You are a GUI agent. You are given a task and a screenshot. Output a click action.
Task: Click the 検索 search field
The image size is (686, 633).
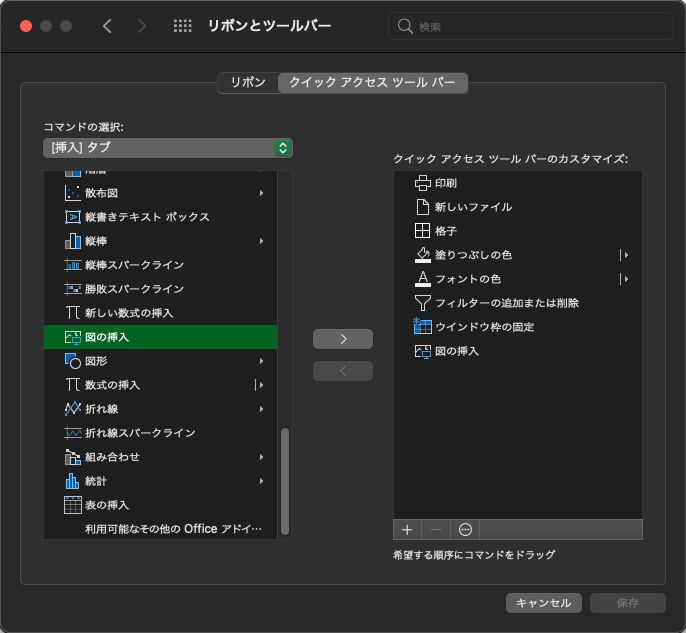(530, 27)
